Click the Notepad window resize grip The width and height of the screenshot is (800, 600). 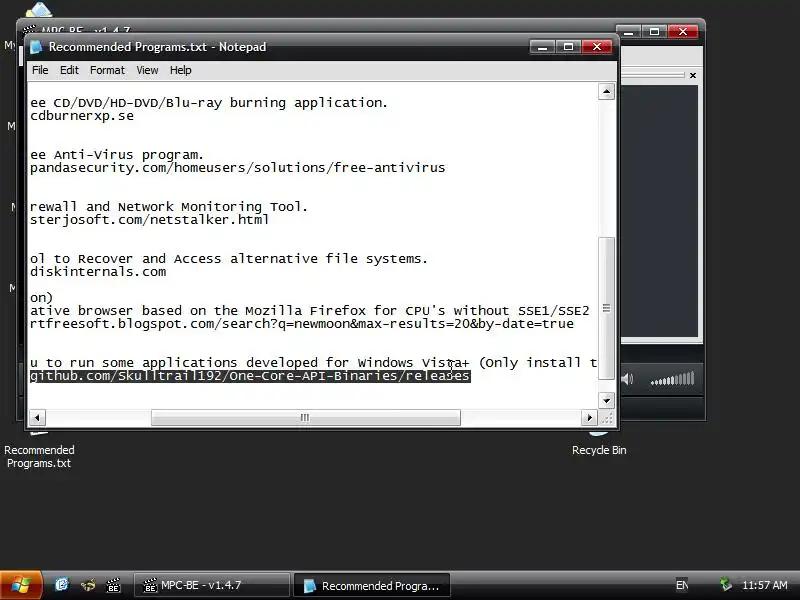pyautogui.click(x=607, y=418)
